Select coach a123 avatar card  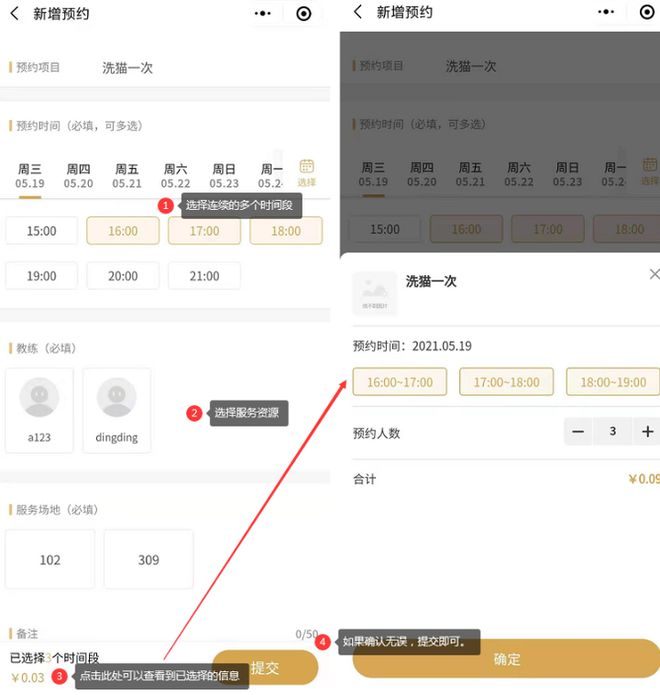click(39, 410)
